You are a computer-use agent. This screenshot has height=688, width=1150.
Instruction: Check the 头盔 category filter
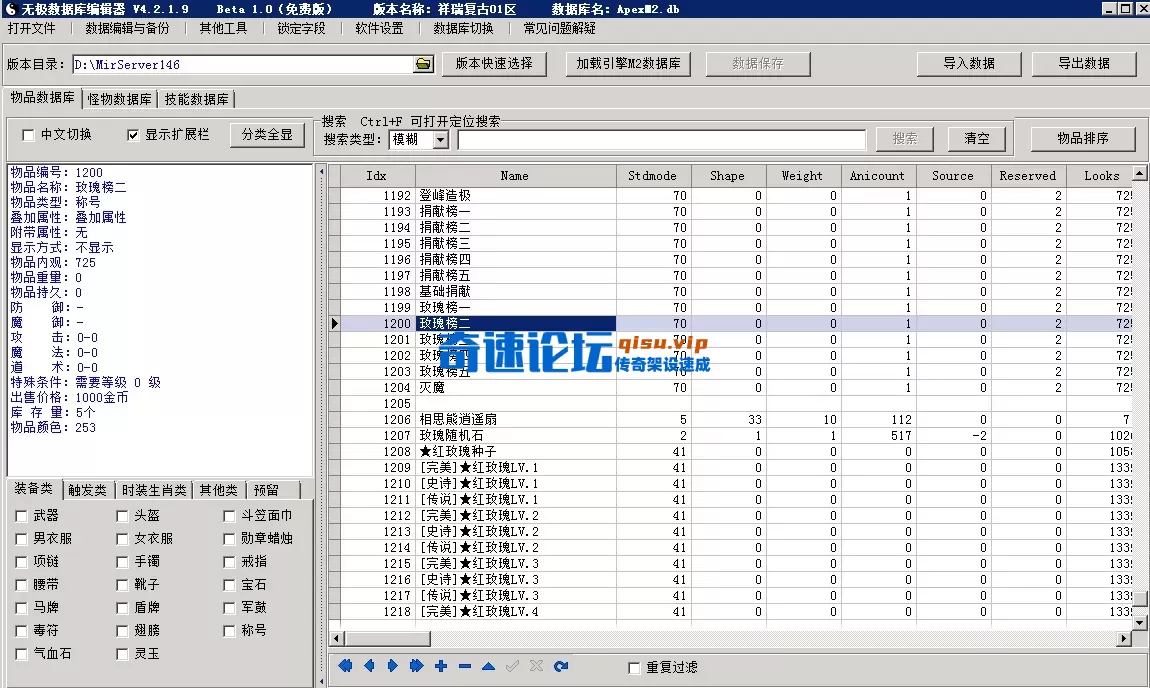[x=122, y=516]
